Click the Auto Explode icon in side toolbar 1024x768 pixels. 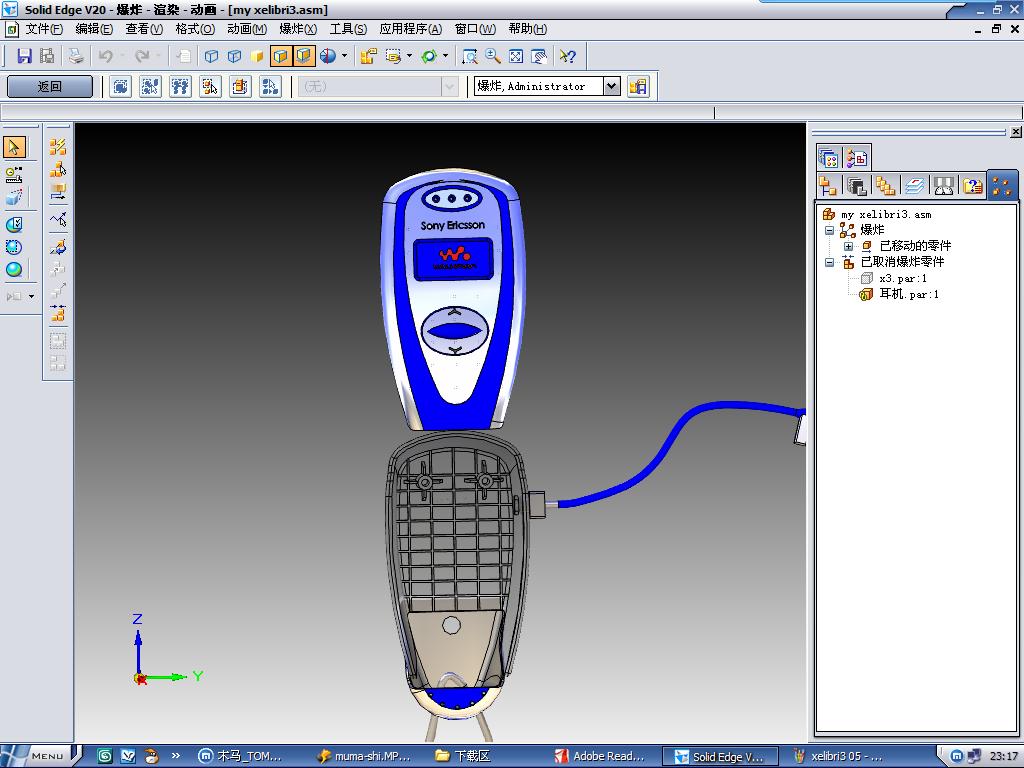pyautogui.click(x=58, y=146)
